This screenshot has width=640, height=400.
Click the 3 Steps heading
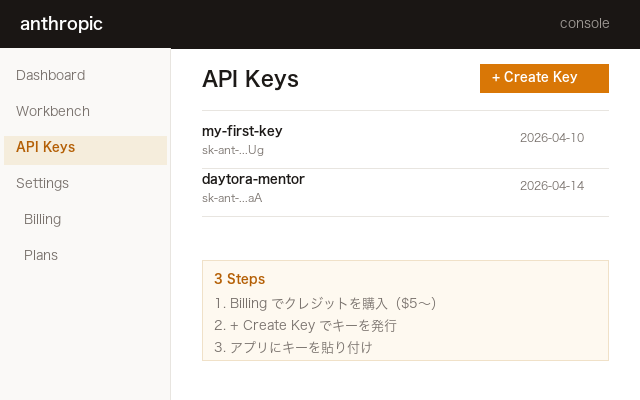point(240,279)
